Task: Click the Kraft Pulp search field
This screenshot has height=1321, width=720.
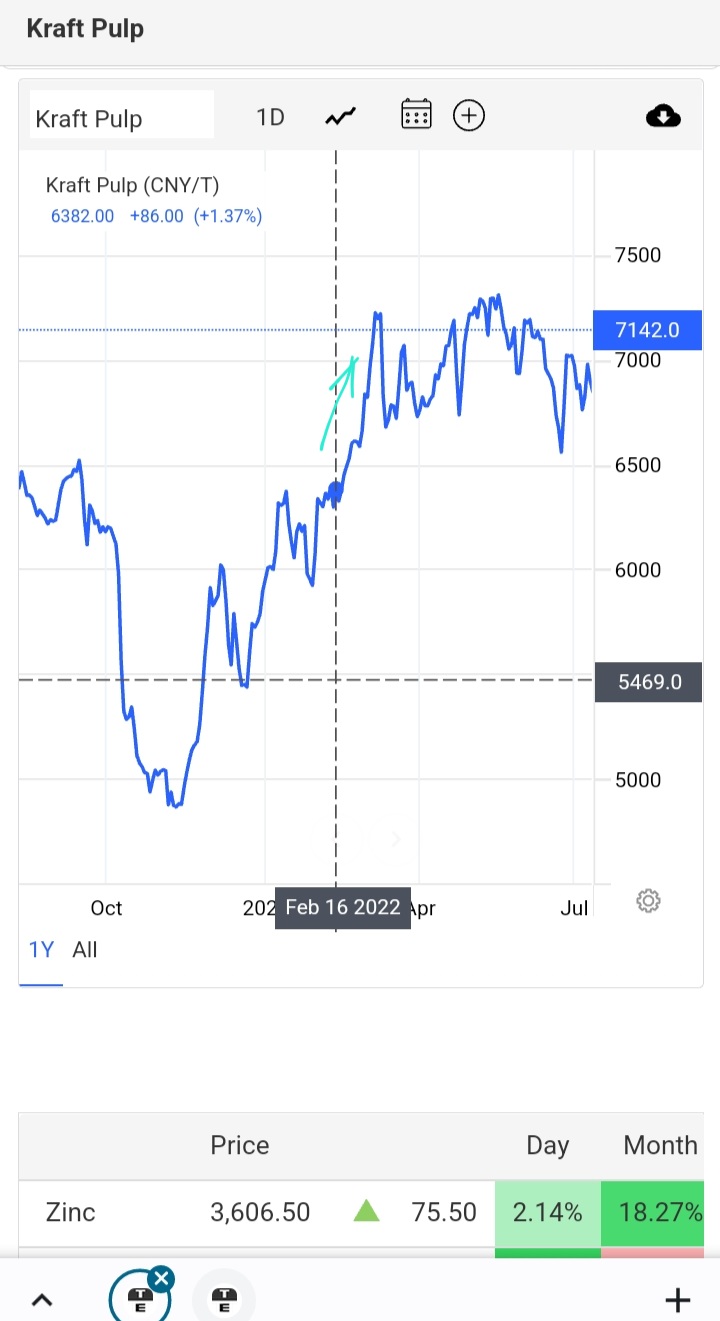Action: 122,117
